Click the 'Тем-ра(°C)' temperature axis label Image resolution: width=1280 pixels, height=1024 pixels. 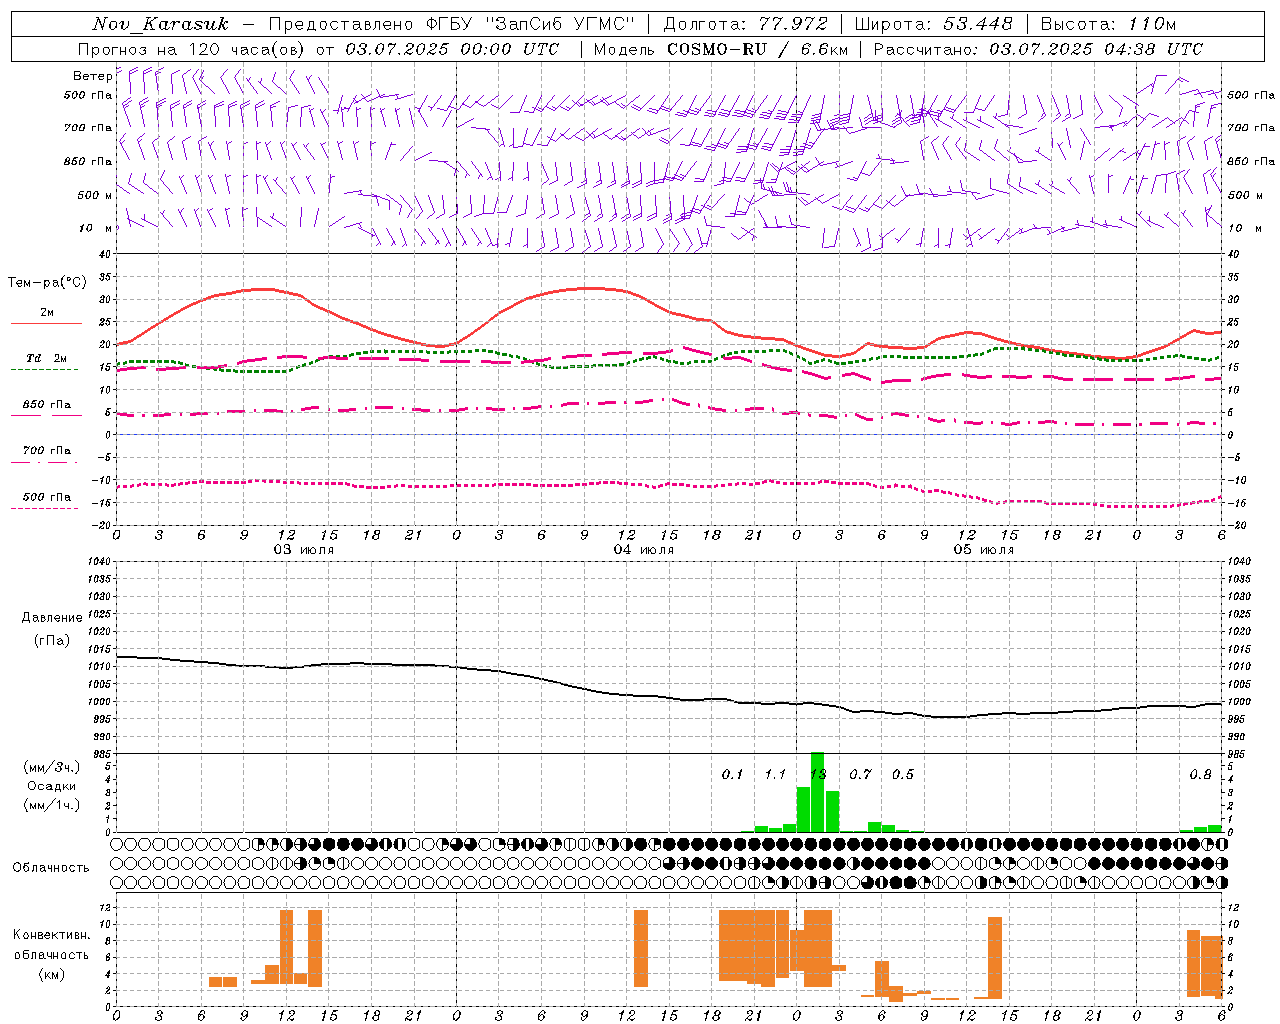(47, 283)
